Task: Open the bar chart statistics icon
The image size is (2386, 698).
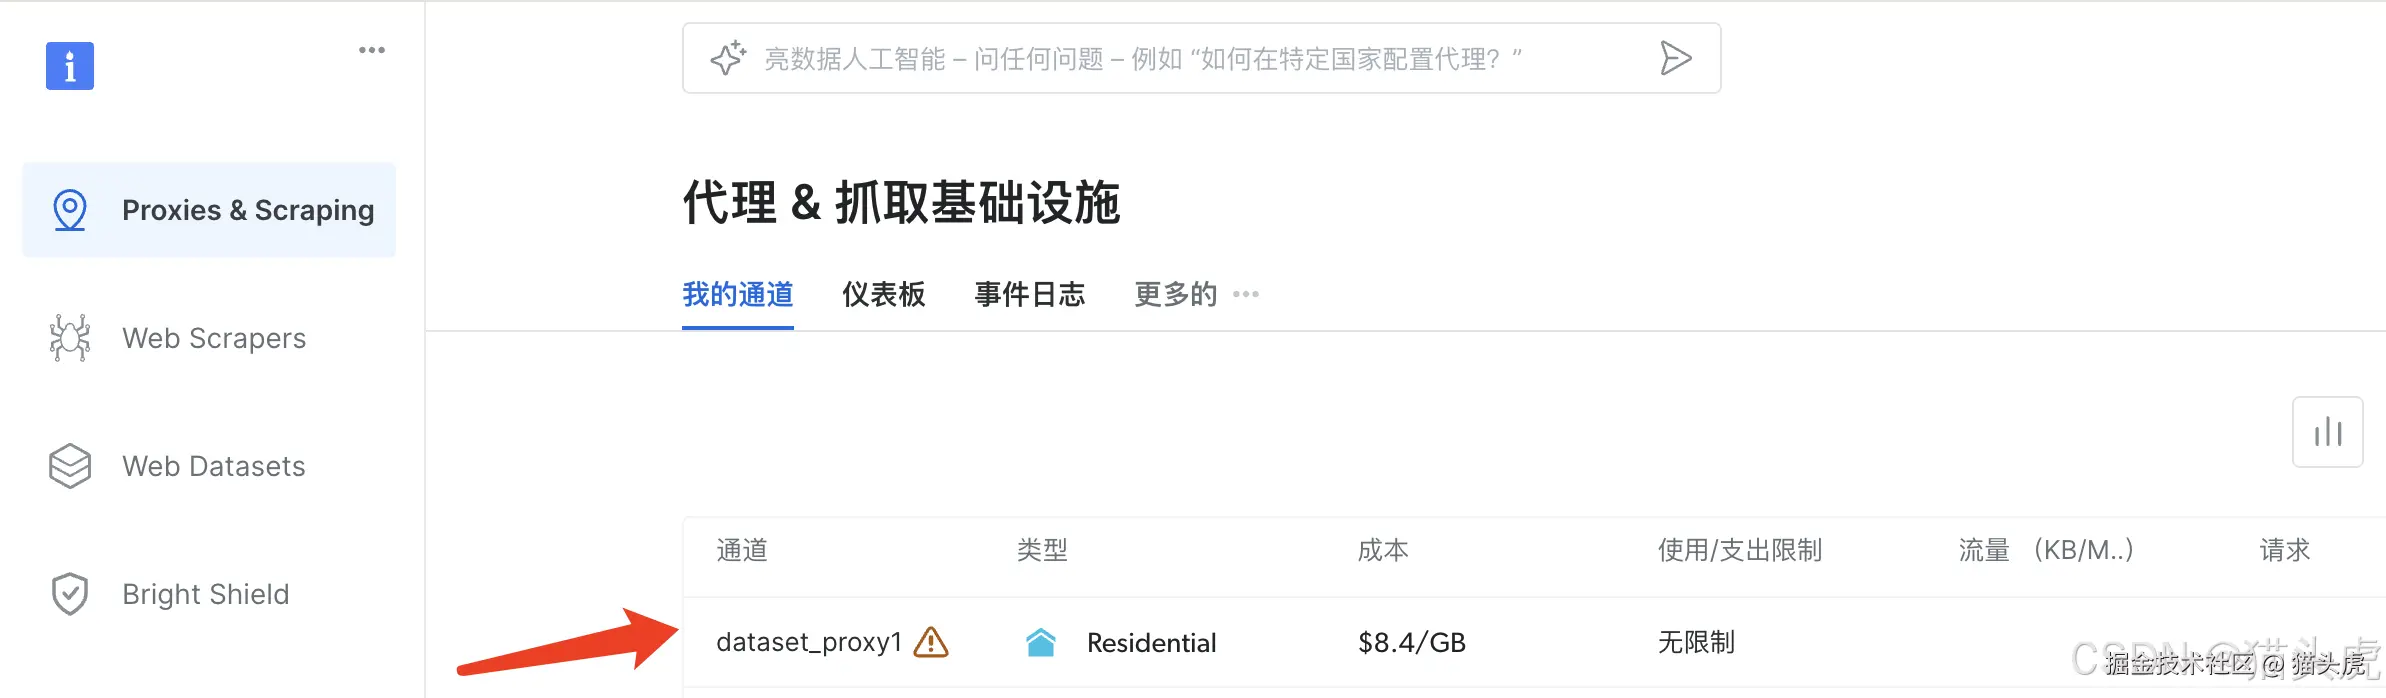Action: pyautogui.click(x=2328, y=432)
